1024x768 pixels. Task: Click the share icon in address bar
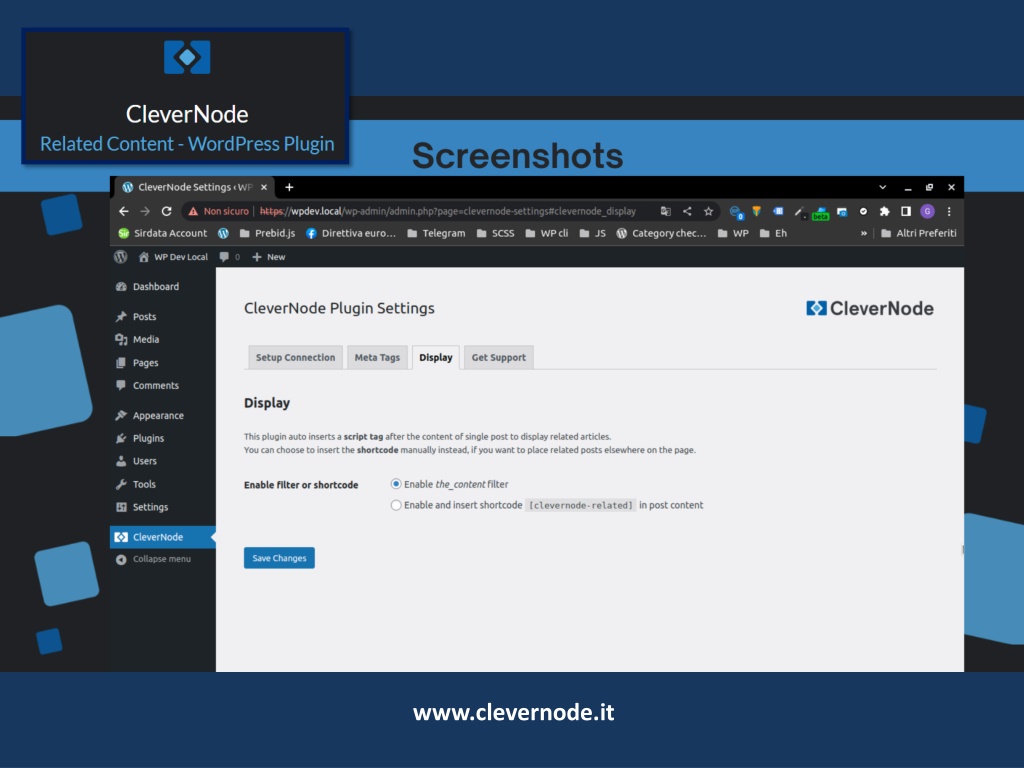[687, 211]
